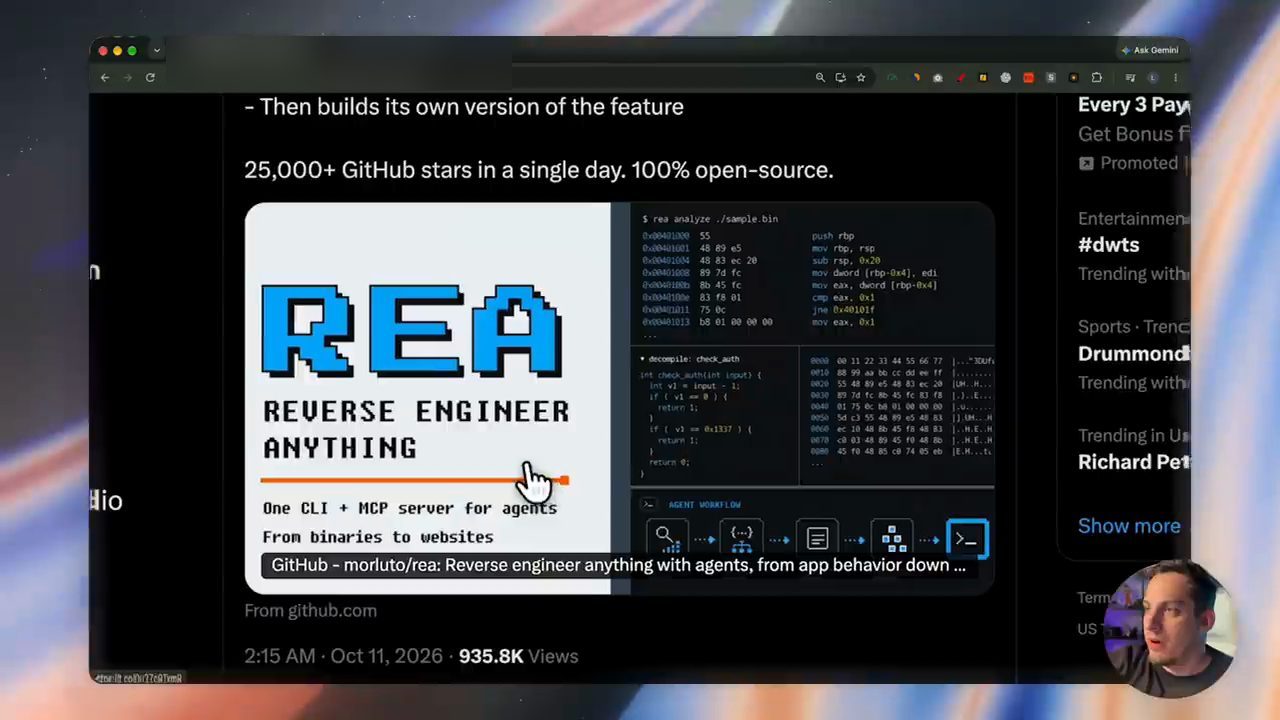Open the profile avatar in the toolbar
Screen dimensions: 1280x720
pyautogui.click(x=1152, y=78)
